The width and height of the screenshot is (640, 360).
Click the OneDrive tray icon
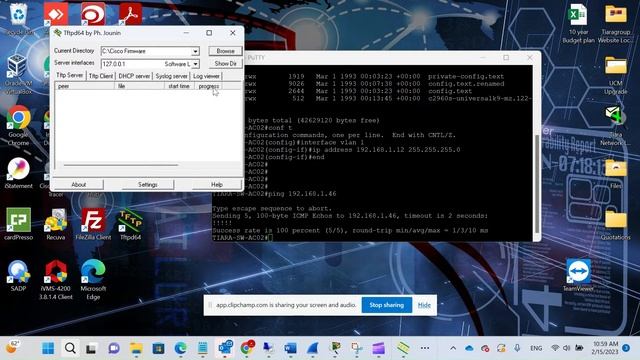coord(469,348)
